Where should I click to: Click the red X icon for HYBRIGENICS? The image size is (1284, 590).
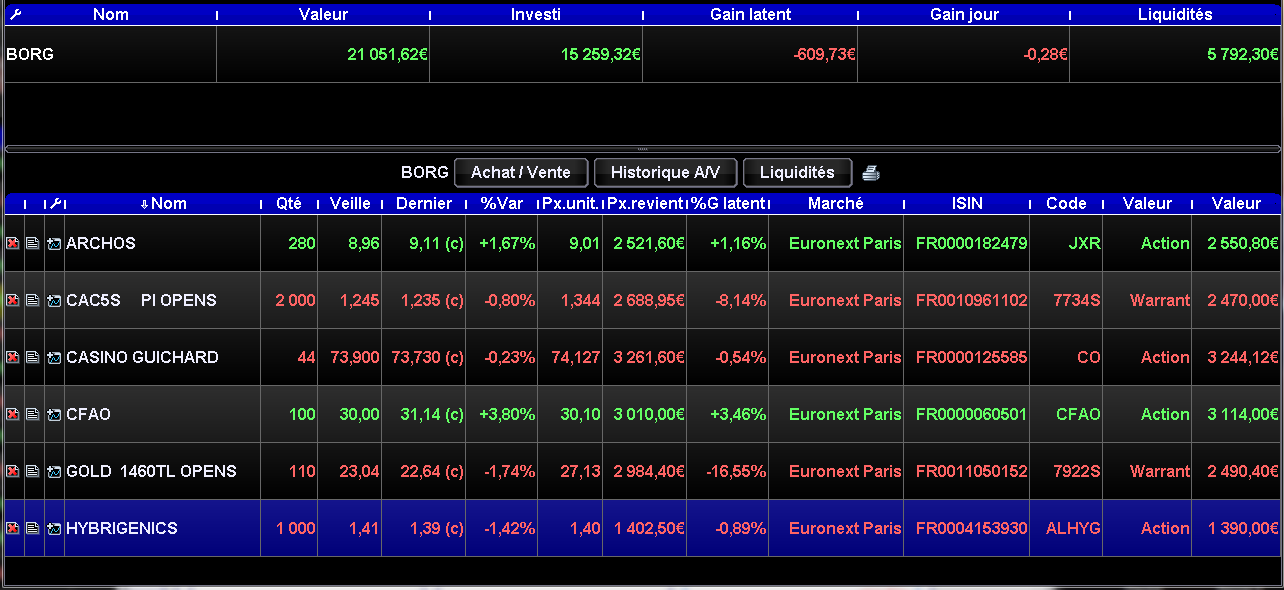13,528
